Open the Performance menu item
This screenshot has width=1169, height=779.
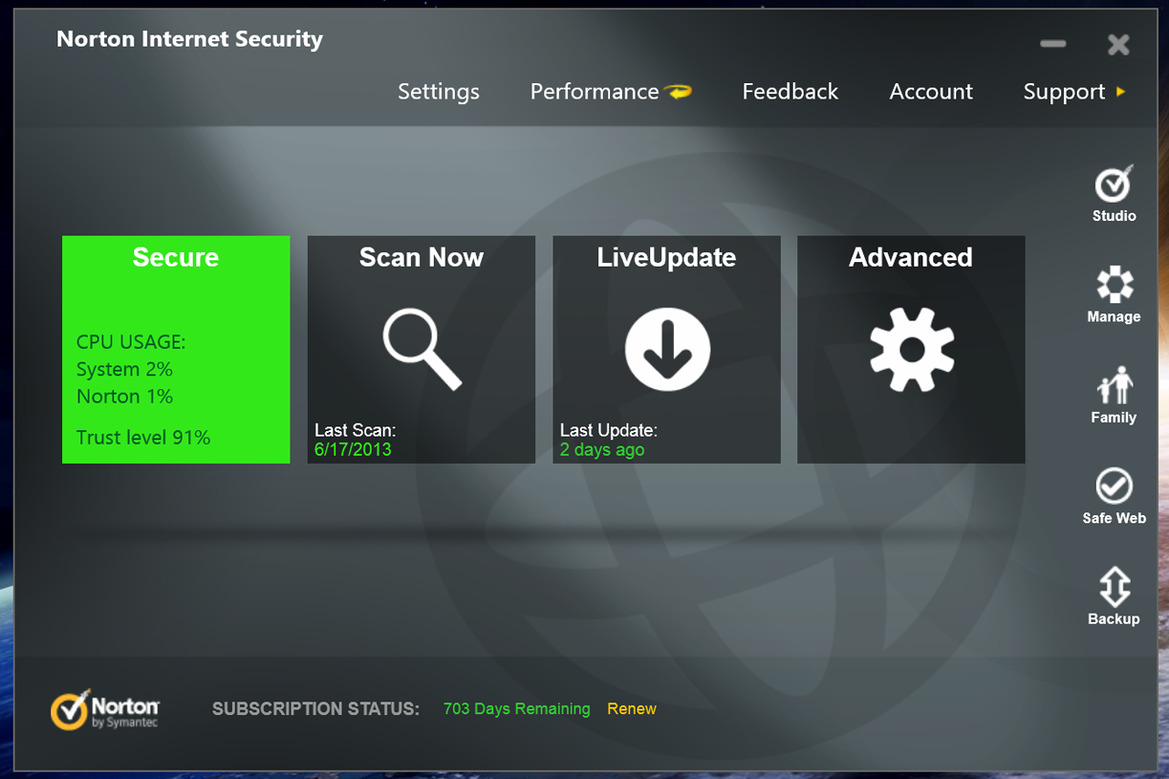point(594,92)
